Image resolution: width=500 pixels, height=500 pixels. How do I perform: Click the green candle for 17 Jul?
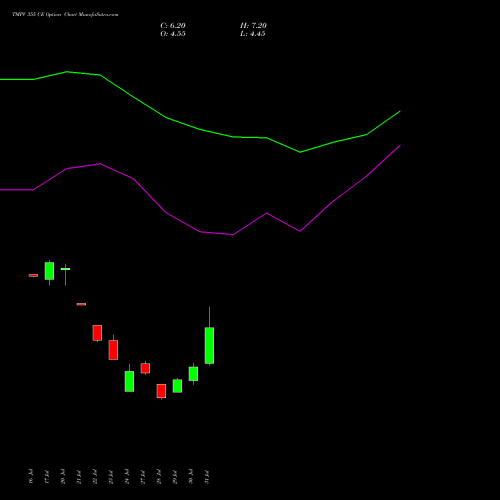pyautogui.click(x=49, y=271)
